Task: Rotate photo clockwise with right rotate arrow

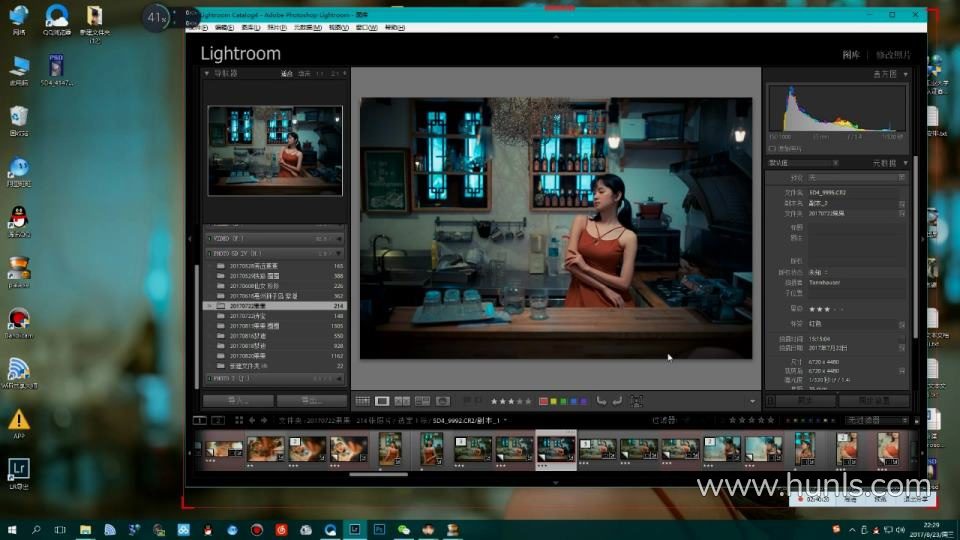Action: tap(617, 400)
